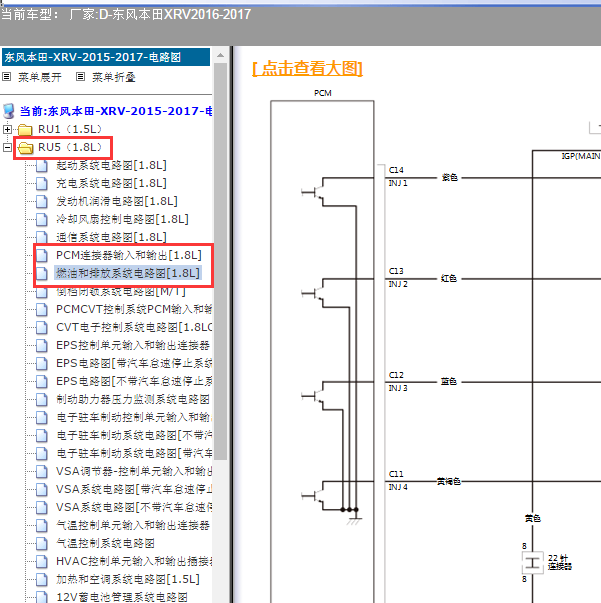
Task: Open 发动机润滑电路图[1.8L] item
Action: point(117,202)
